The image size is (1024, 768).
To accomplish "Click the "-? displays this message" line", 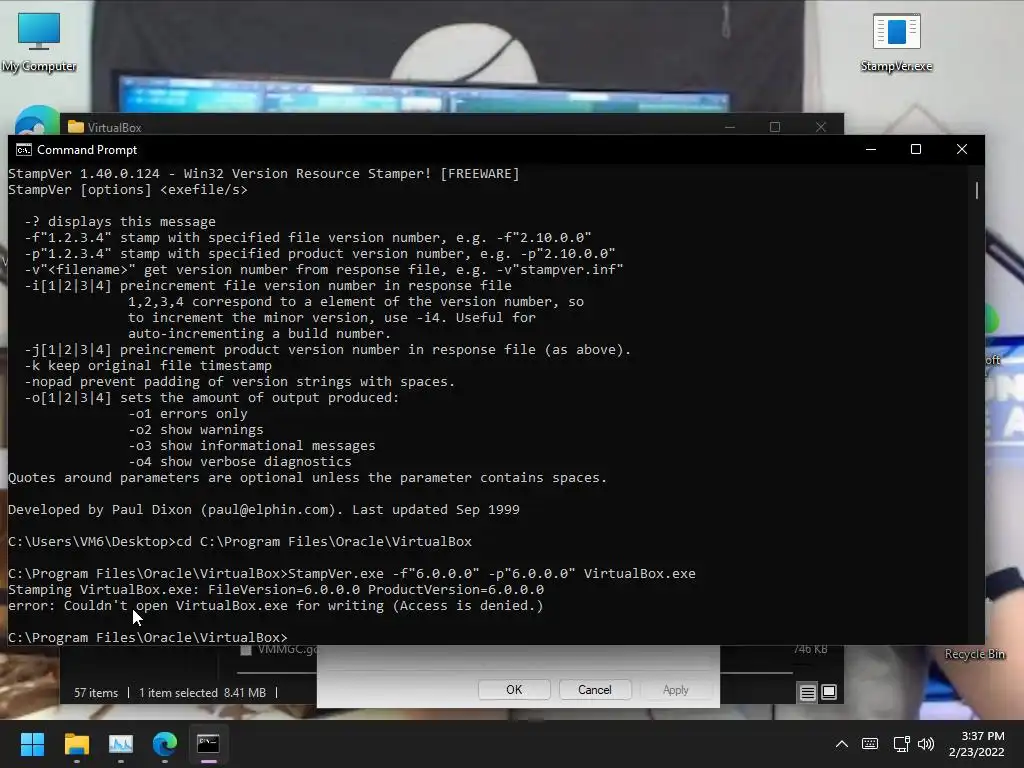I will [120, 221].
